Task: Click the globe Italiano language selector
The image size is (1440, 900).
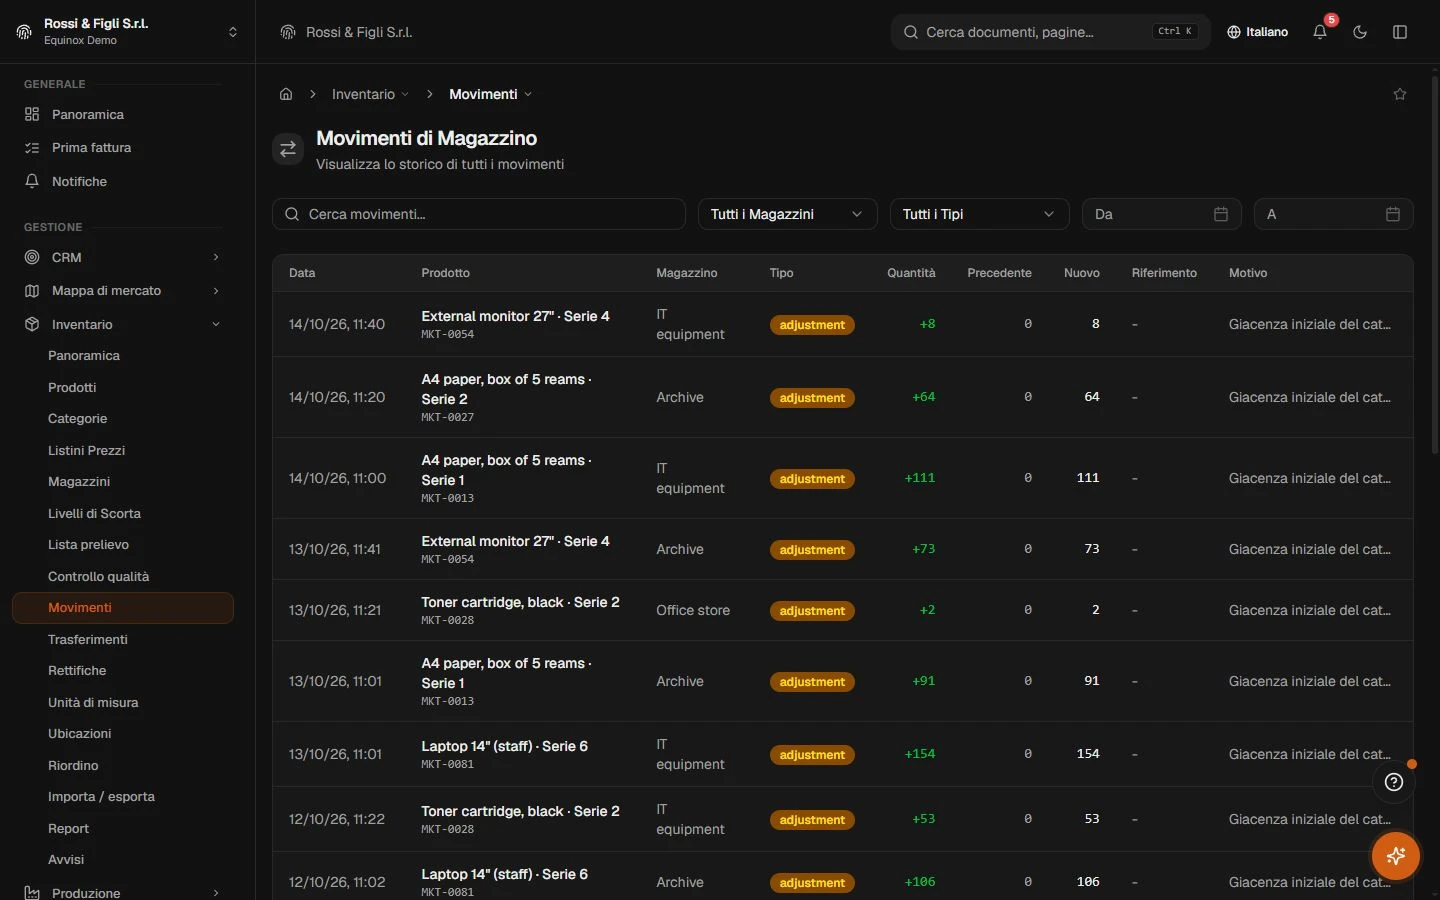Action: click(x=1258, y=32)
